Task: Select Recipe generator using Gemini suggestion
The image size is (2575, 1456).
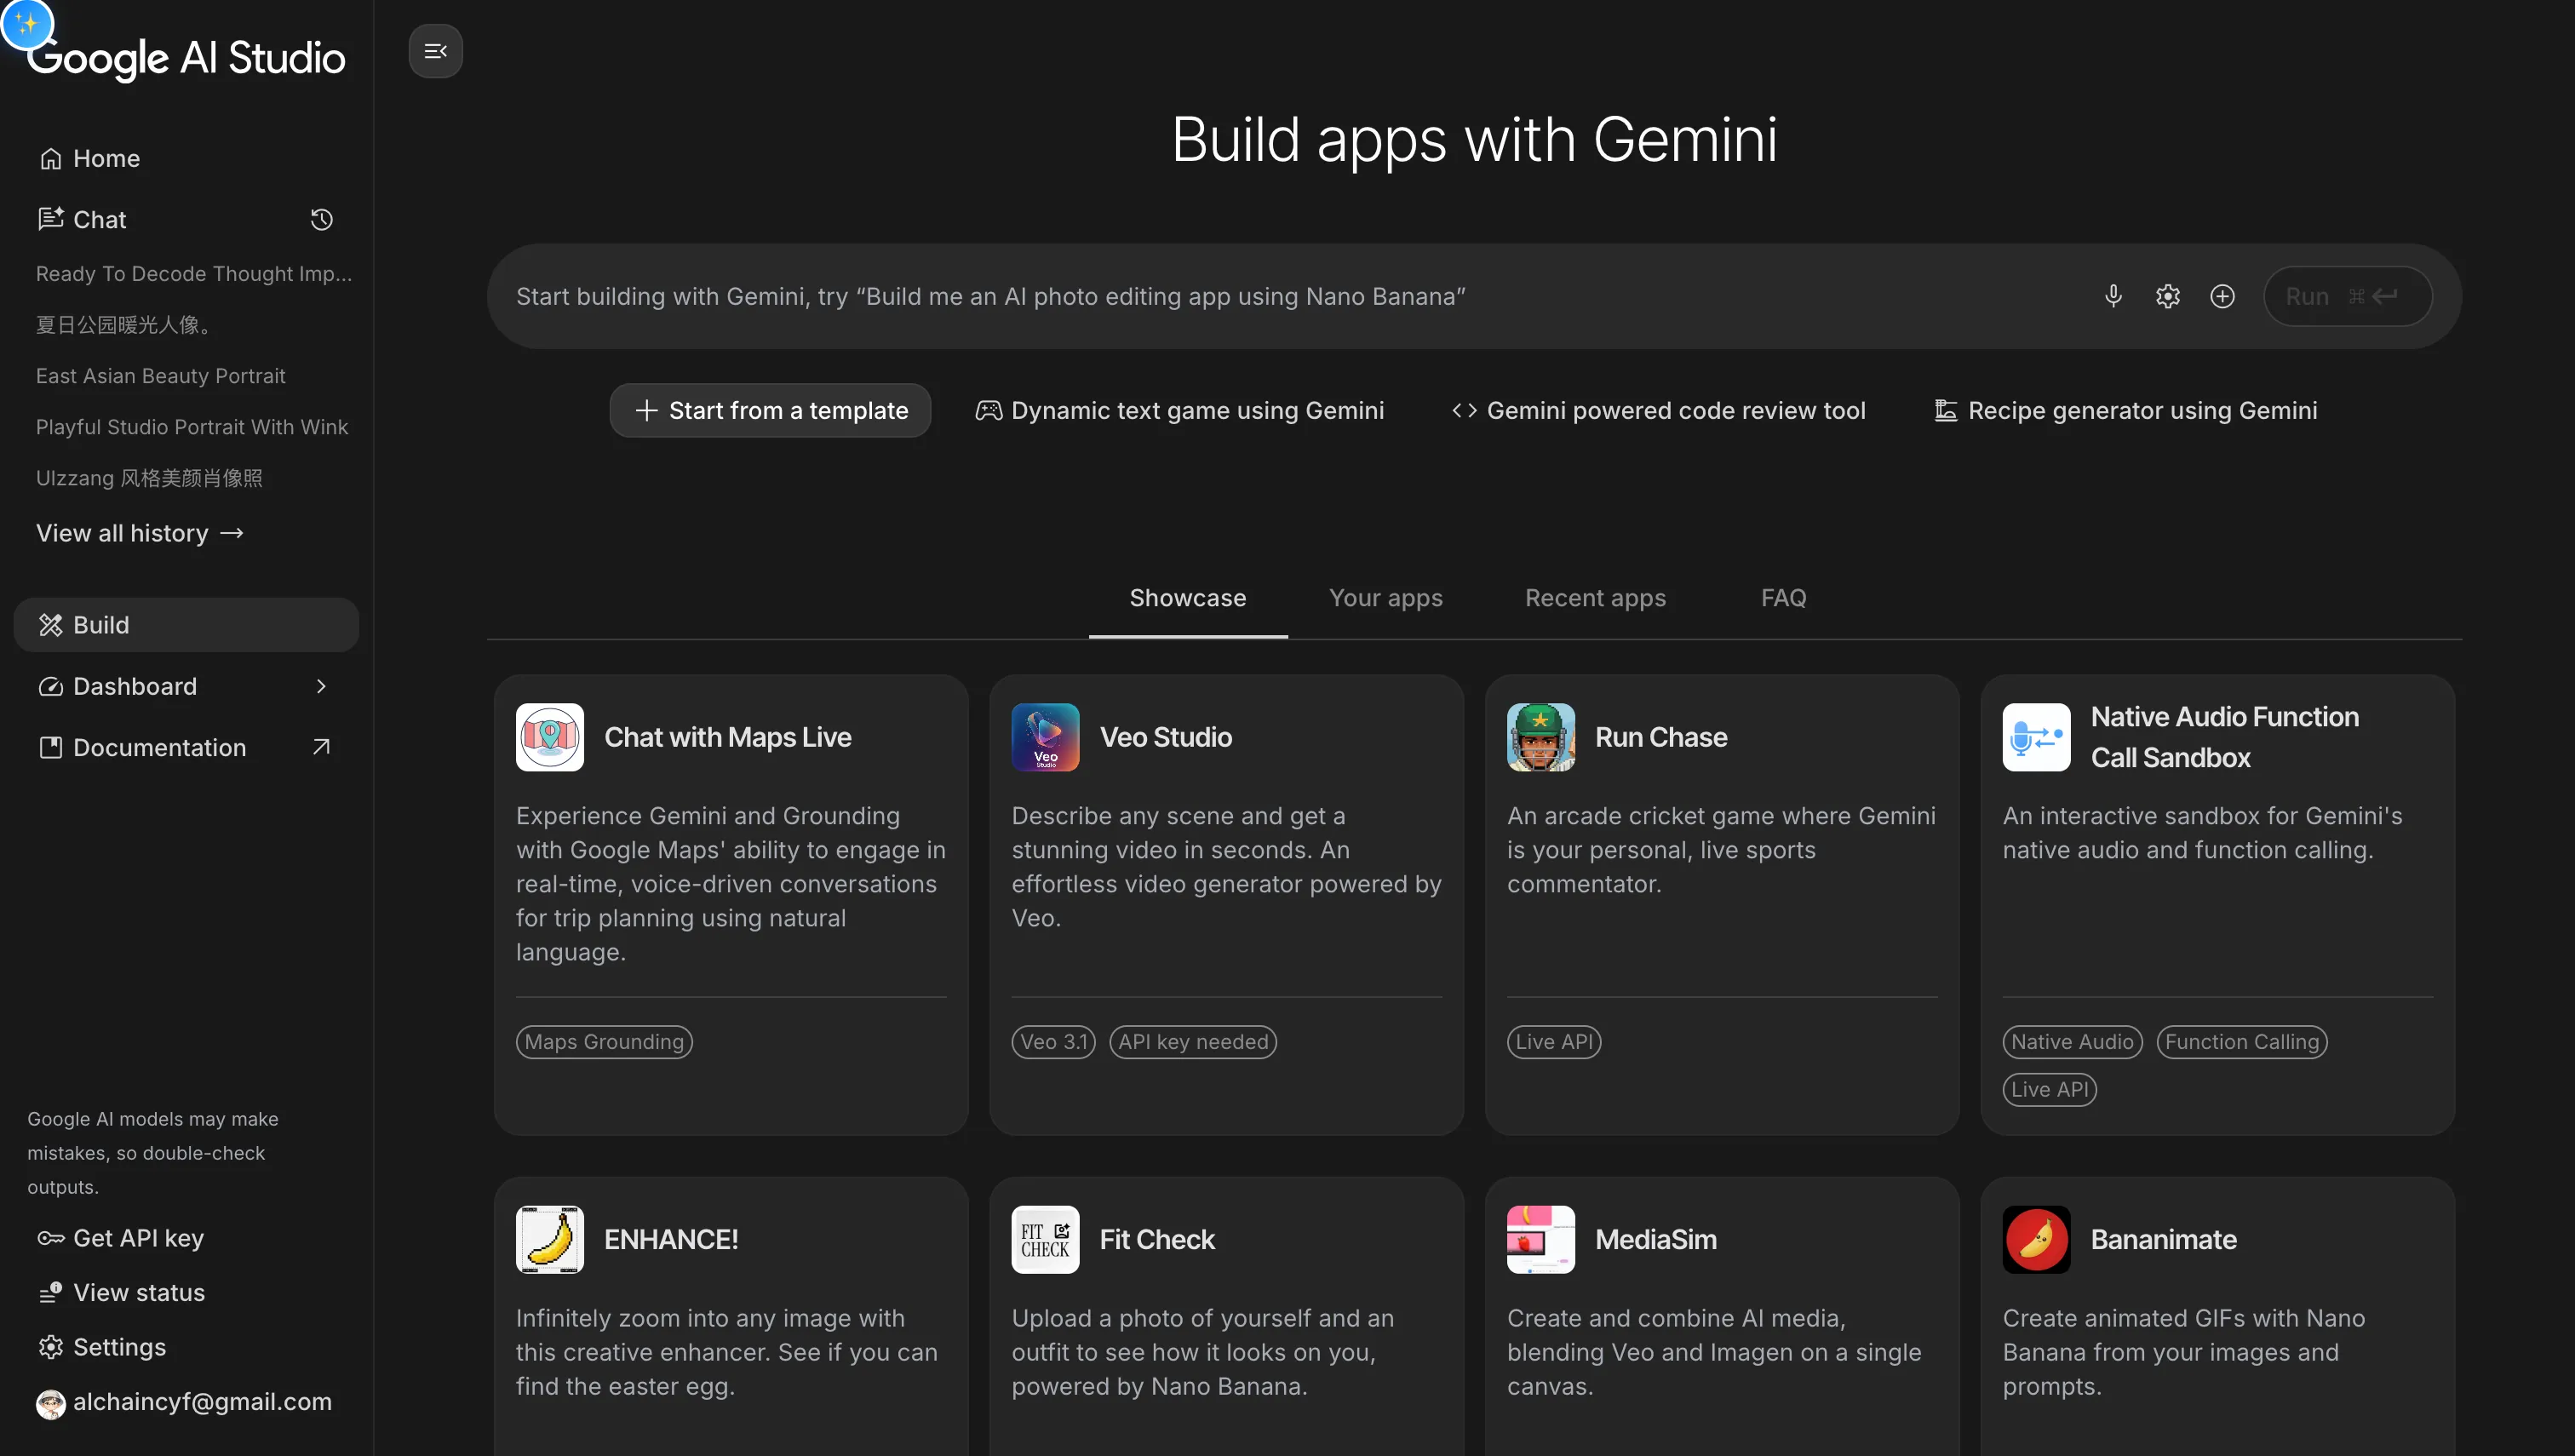Action: pyautogui.click(x=2126, y=410)
